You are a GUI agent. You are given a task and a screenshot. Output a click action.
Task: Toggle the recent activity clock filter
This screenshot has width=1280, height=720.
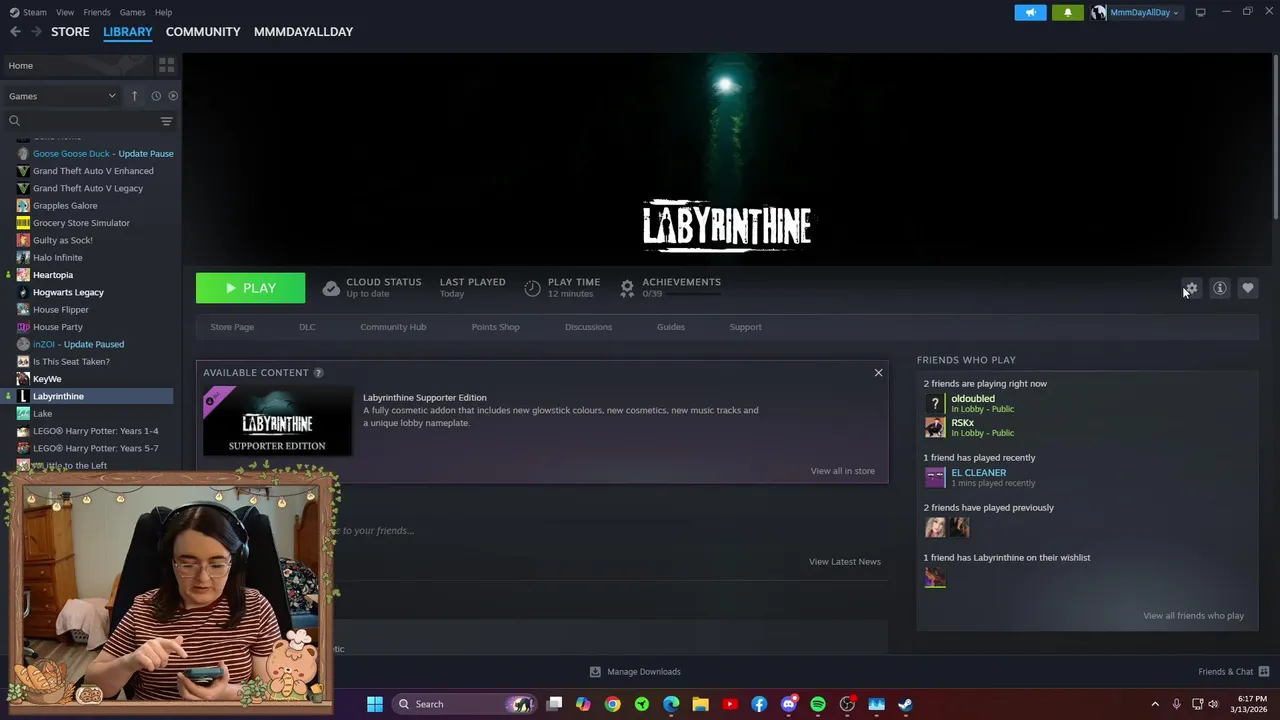156,96
